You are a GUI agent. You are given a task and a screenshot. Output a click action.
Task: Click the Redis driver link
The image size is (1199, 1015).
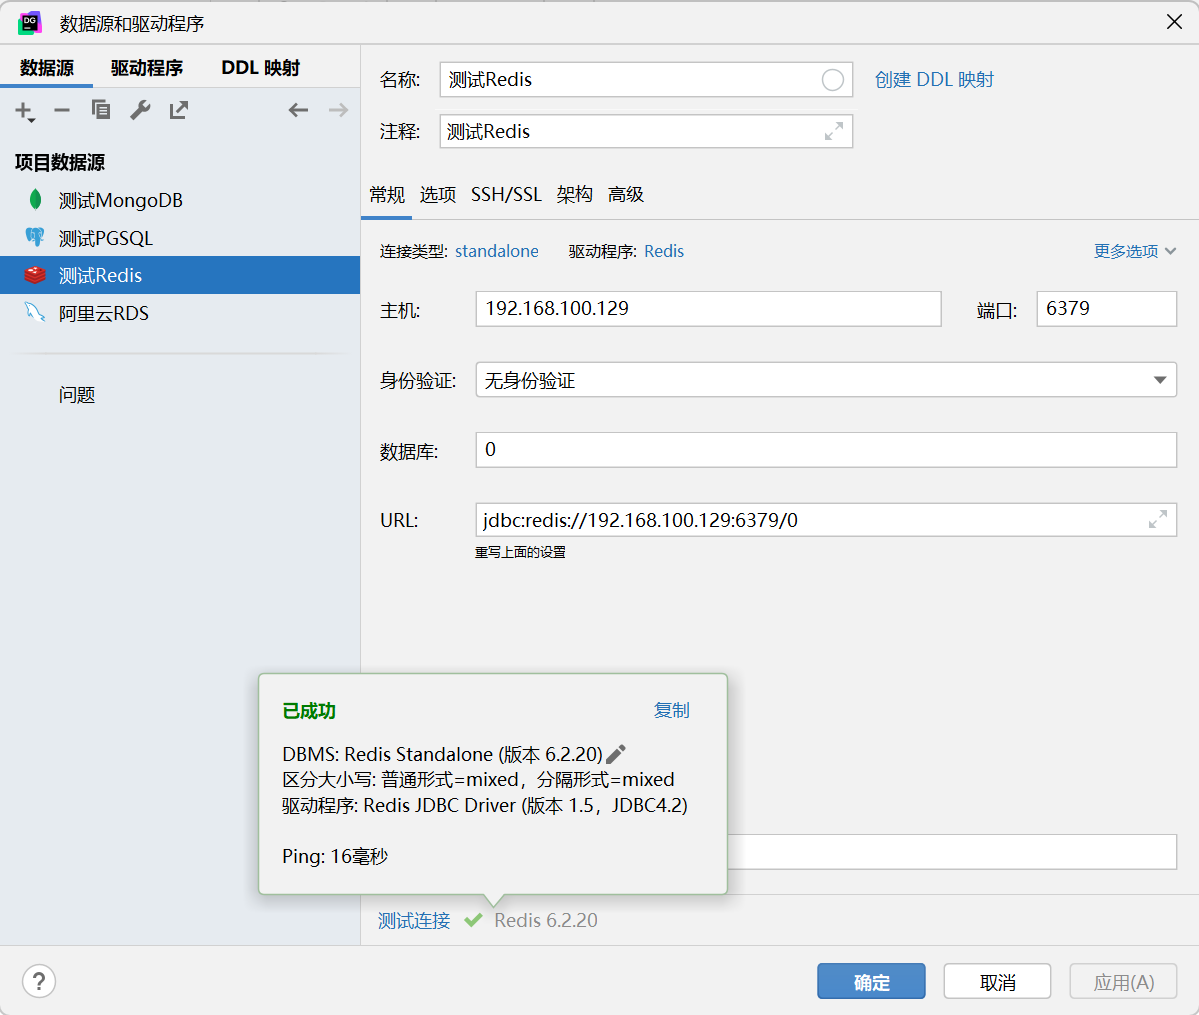click(x=664, y=251)
